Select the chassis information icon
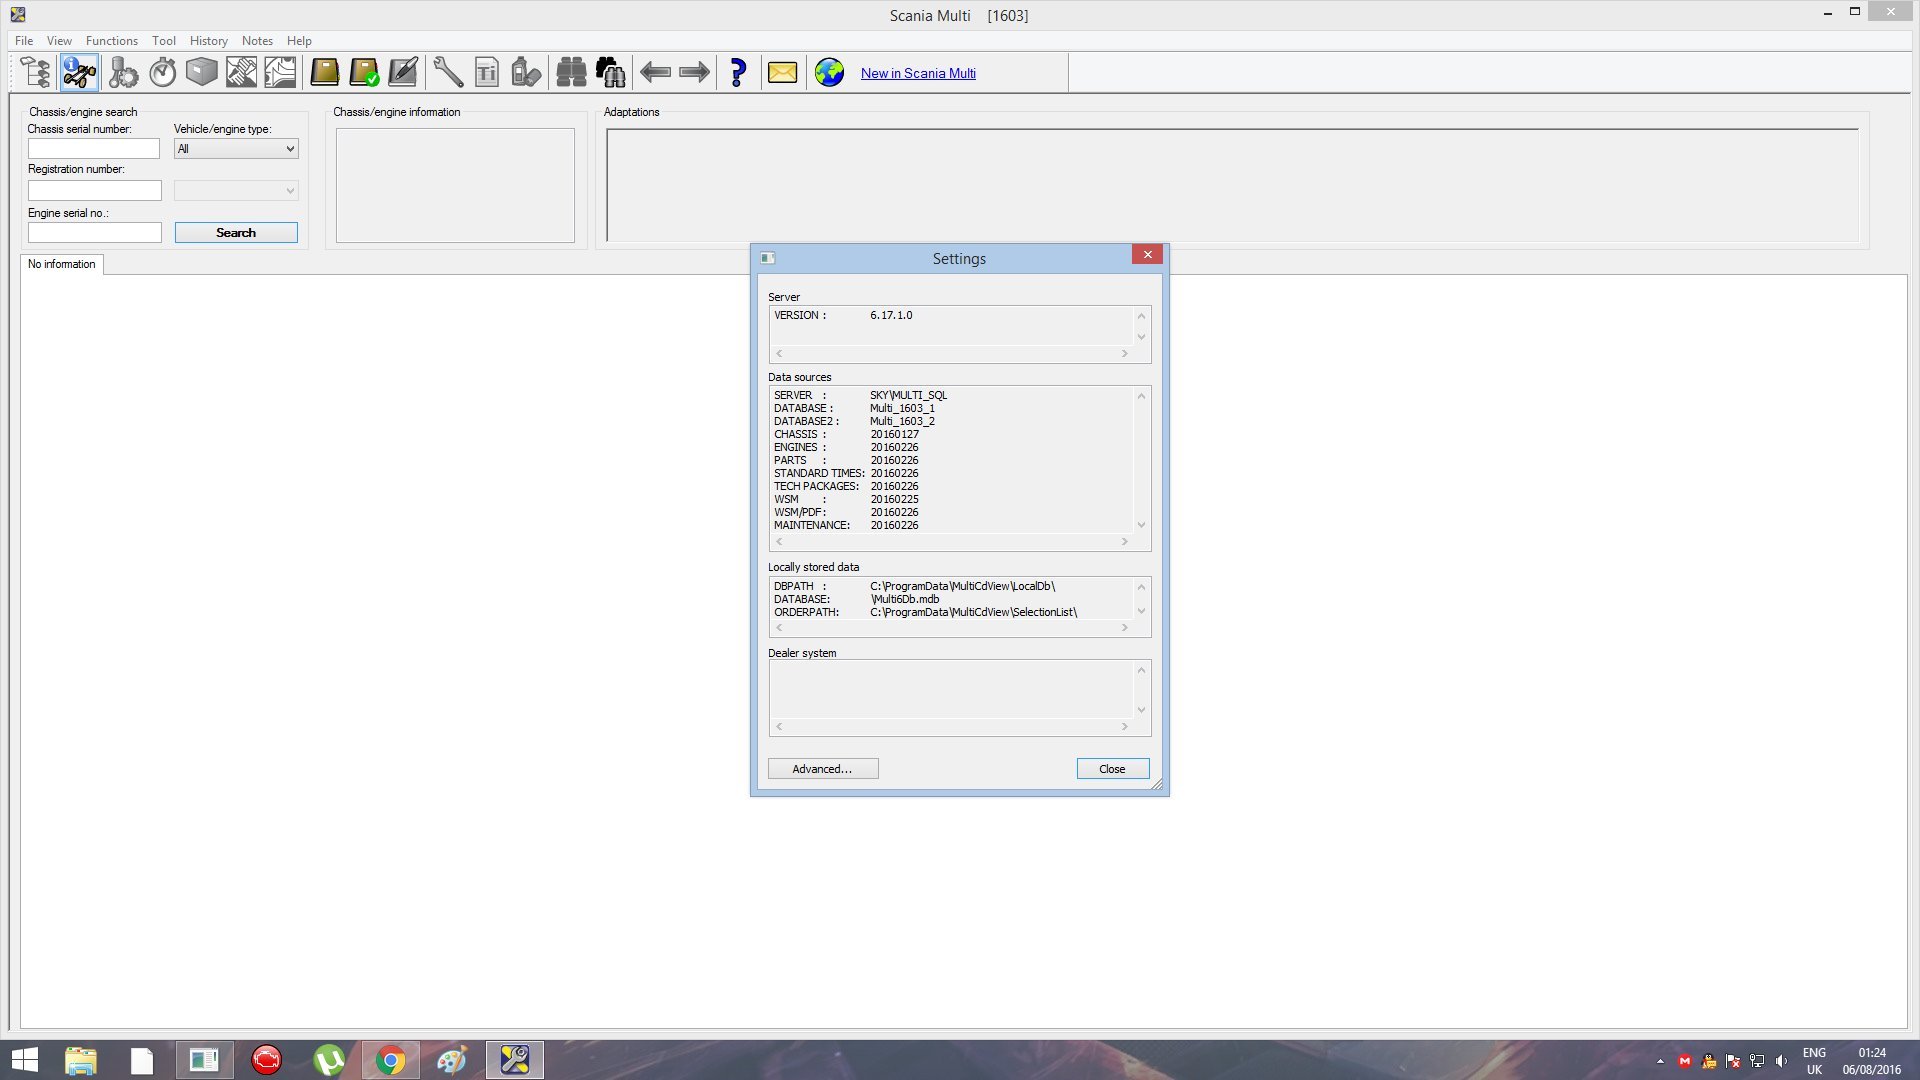 (79, 73)
